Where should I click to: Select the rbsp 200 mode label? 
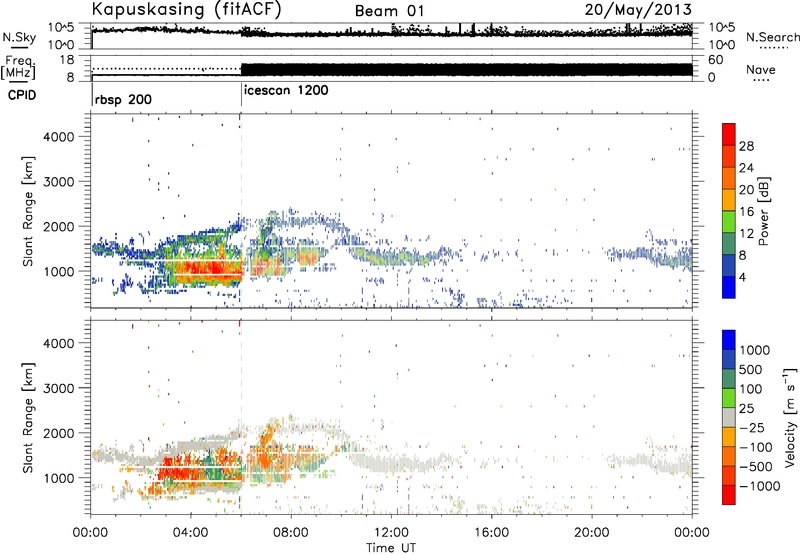click(x=123, y=99)
